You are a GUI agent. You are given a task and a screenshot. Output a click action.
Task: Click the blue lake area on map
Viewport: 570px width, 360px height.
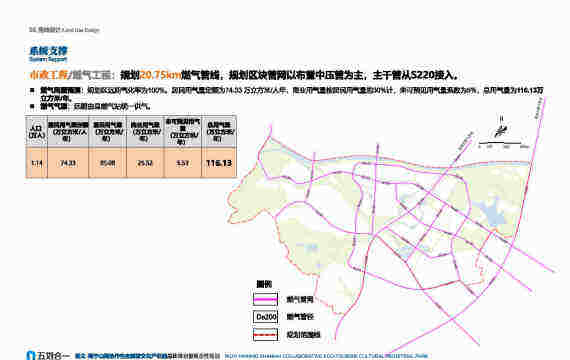coord(493,213)
